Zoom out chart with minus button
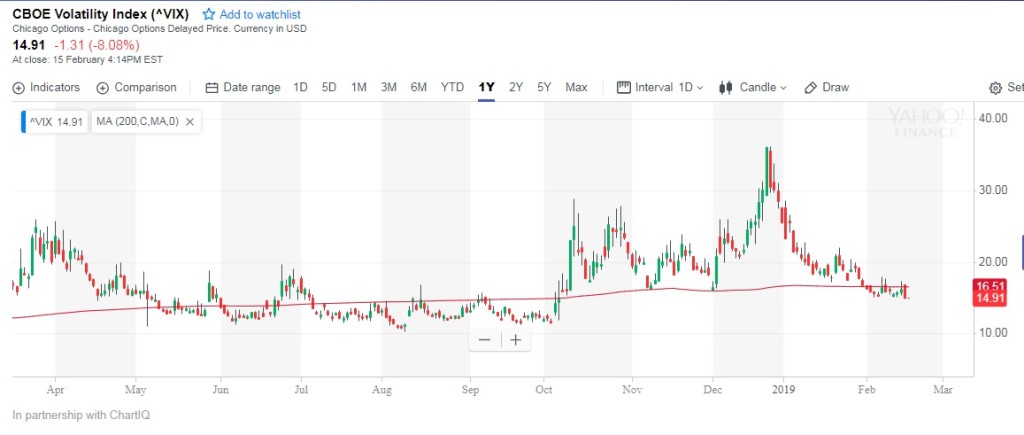Viewport: 1024px width, 435px height. click(x=485, y=340)
